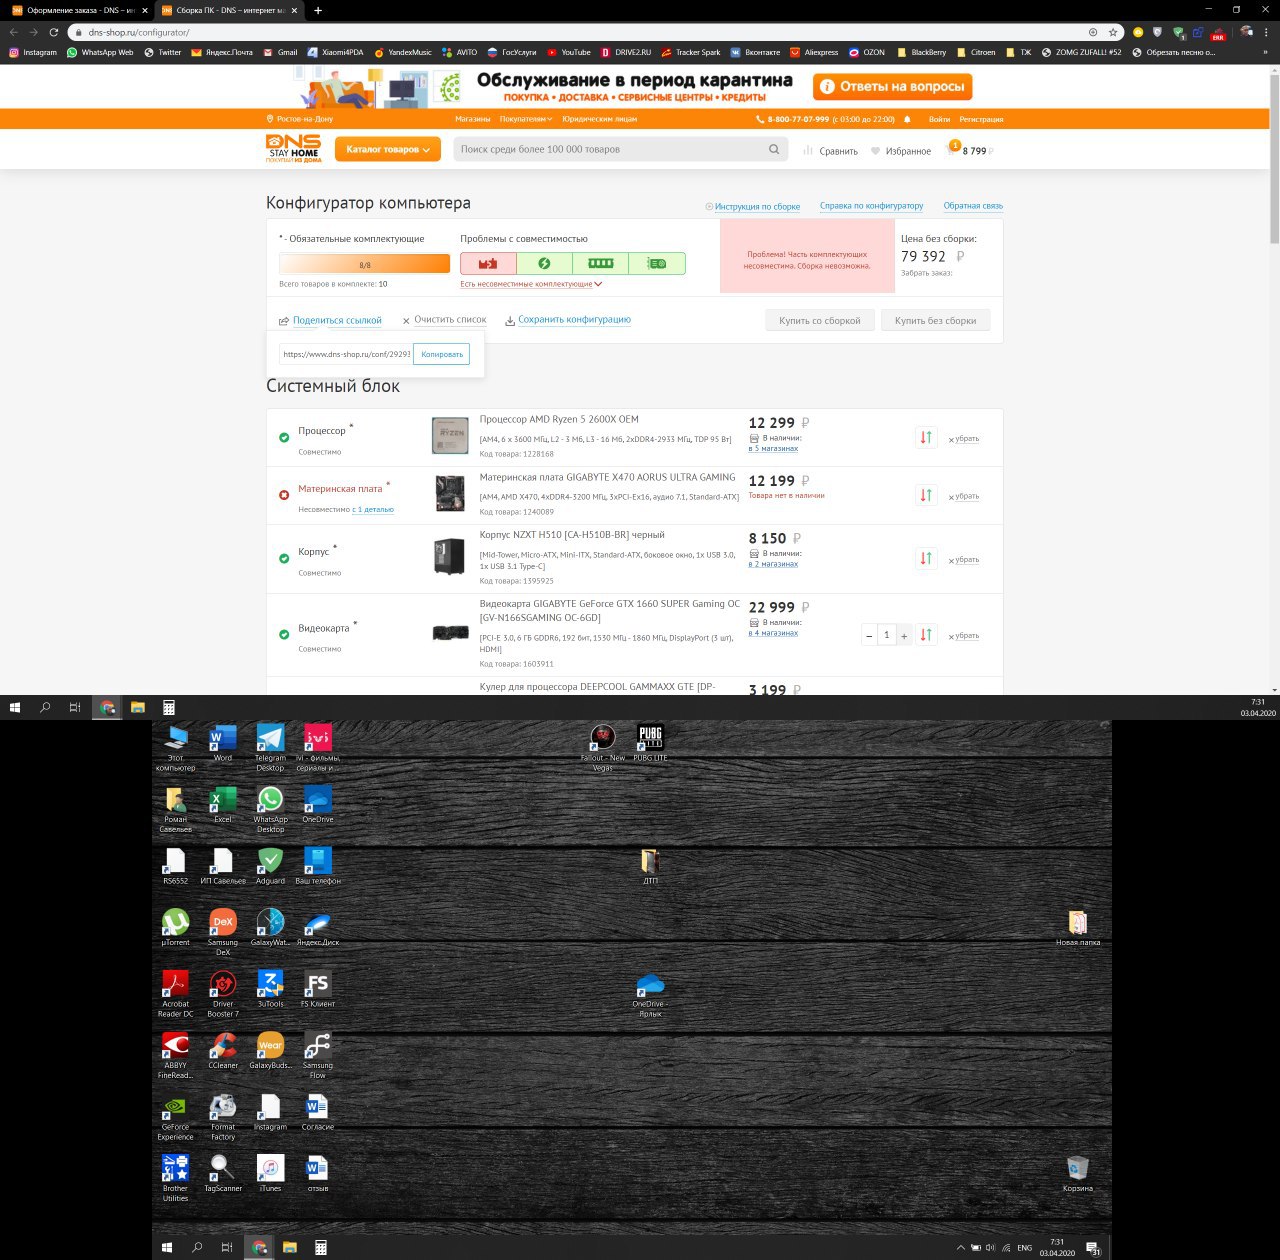Open Driver Booster 7 desktop icon
Screen dimensions: 1280x1260
coord(223,994)
